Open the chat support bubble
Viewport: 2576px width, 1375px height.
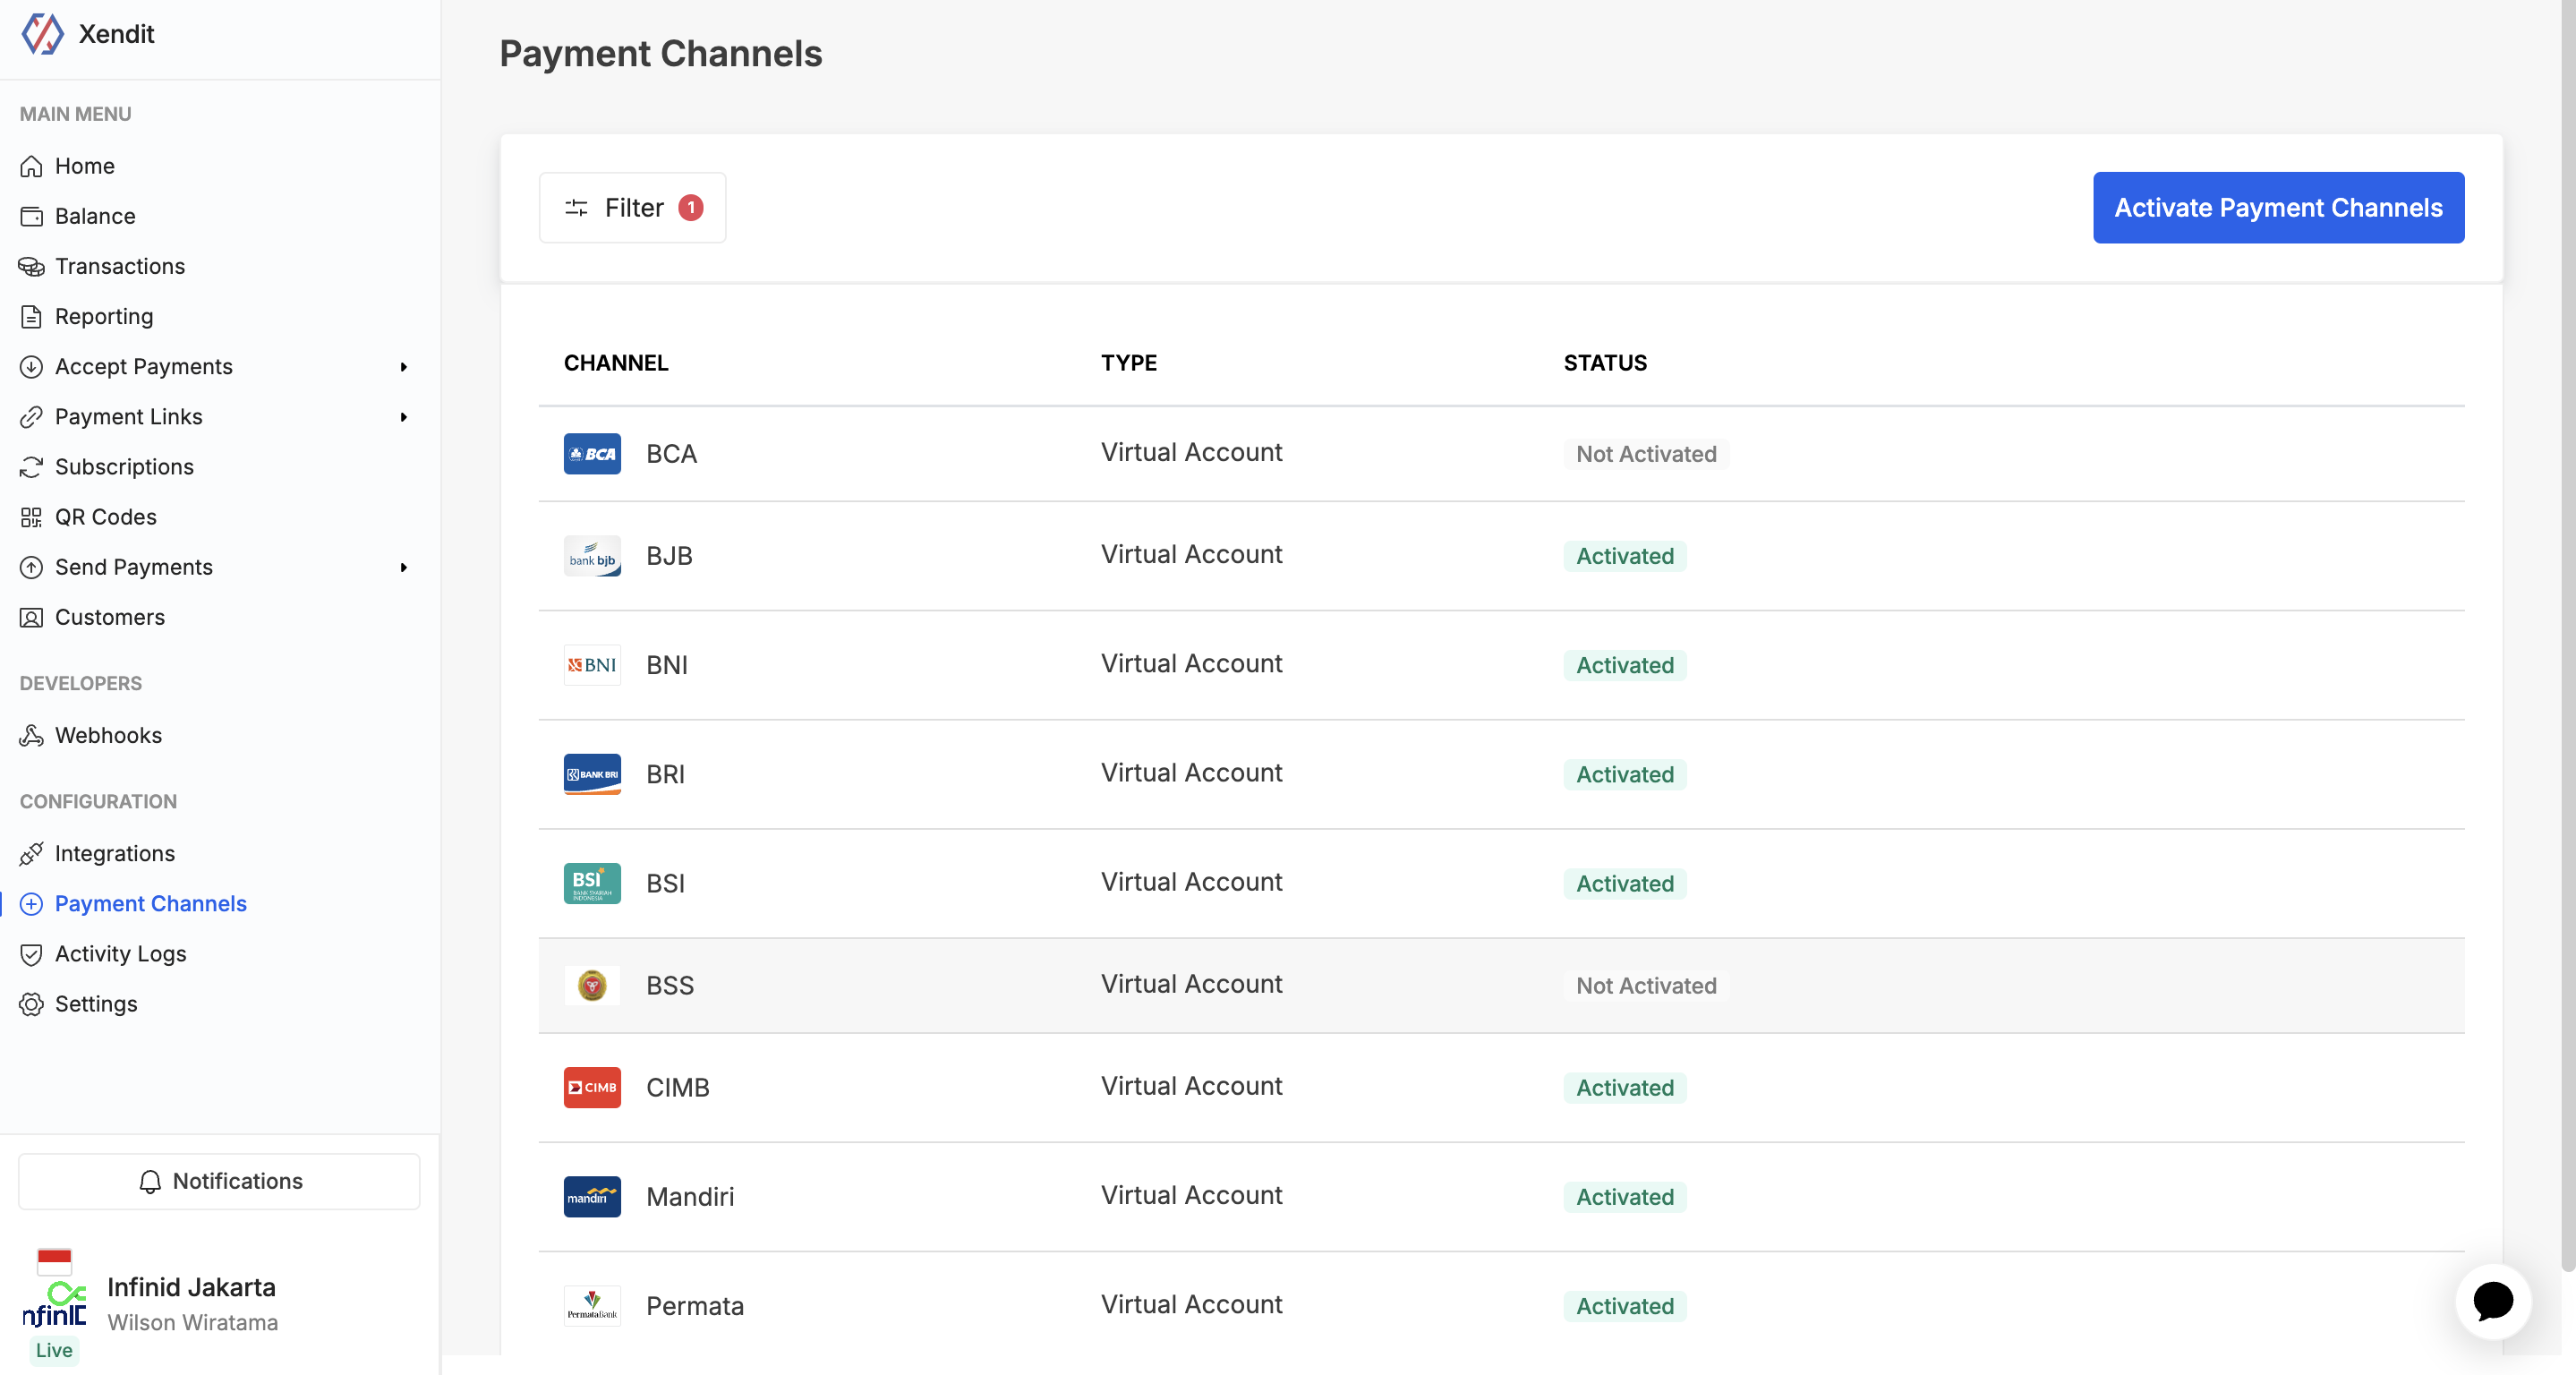pos(2492,1300)
